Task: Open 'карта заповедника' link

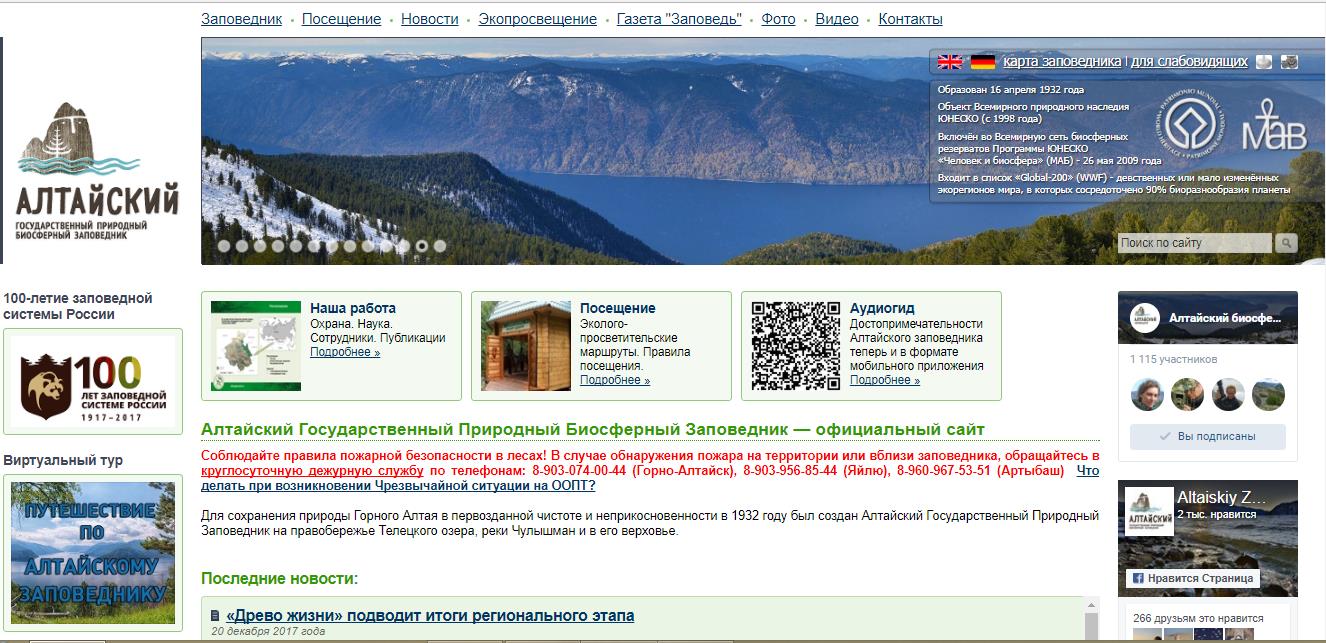Action: tap(1061, 61)
